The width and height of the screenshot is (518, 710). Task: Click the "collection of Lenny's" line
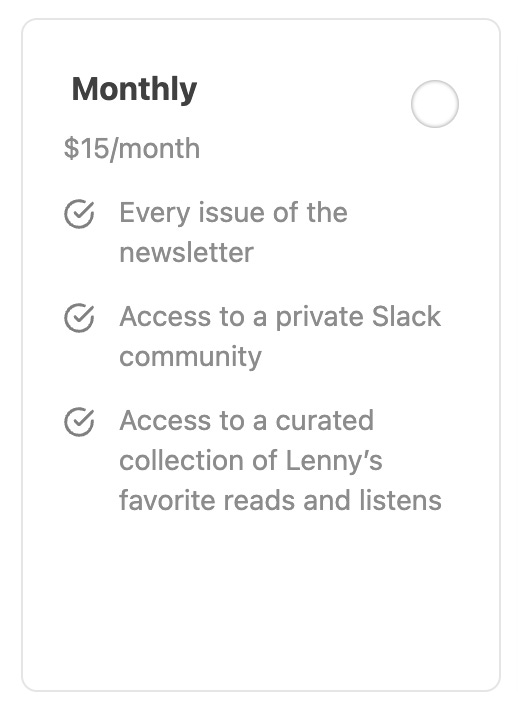251,460
